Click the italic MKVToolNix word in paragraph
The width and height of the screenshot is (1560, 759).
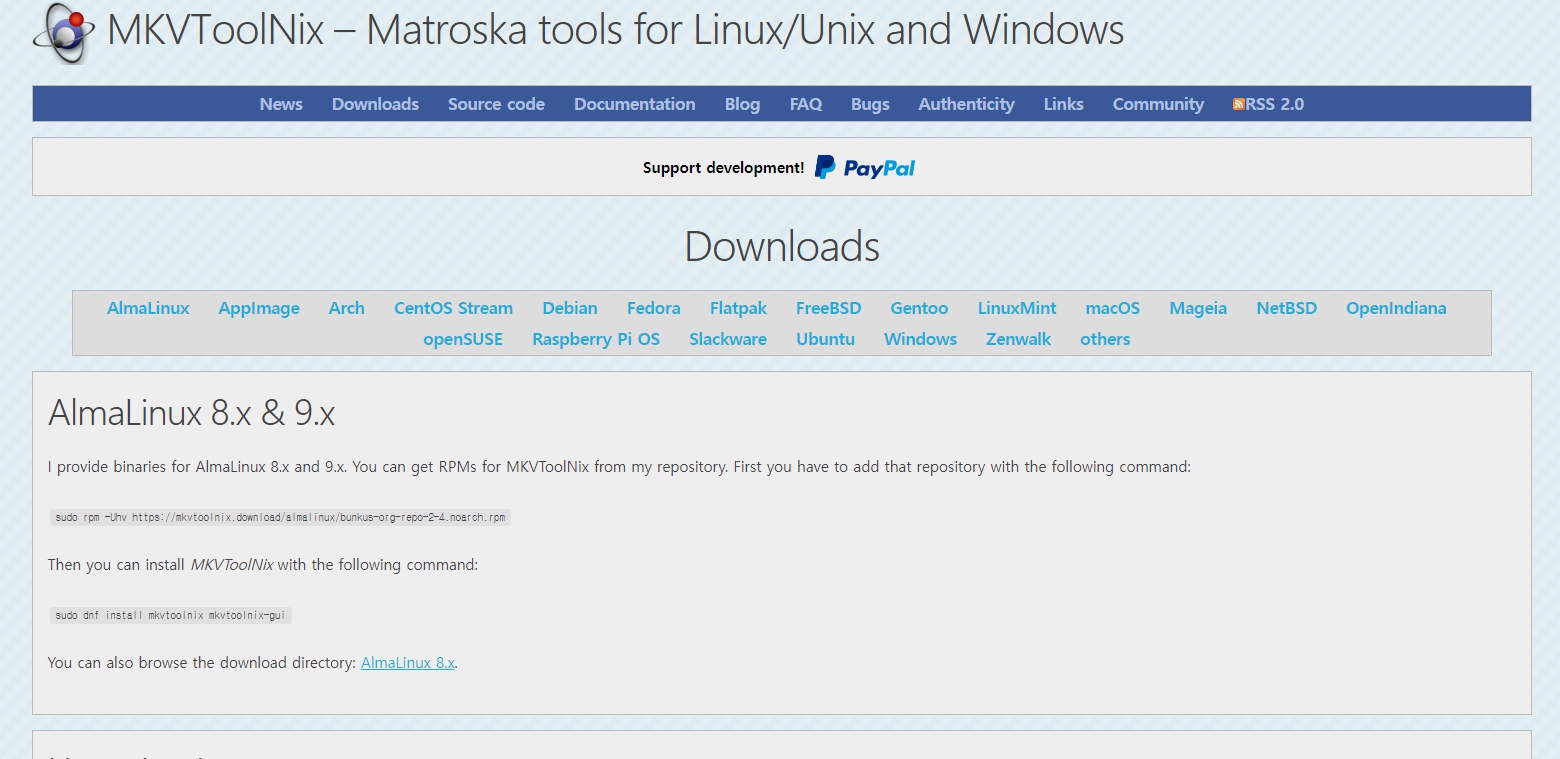coord(232,565)
